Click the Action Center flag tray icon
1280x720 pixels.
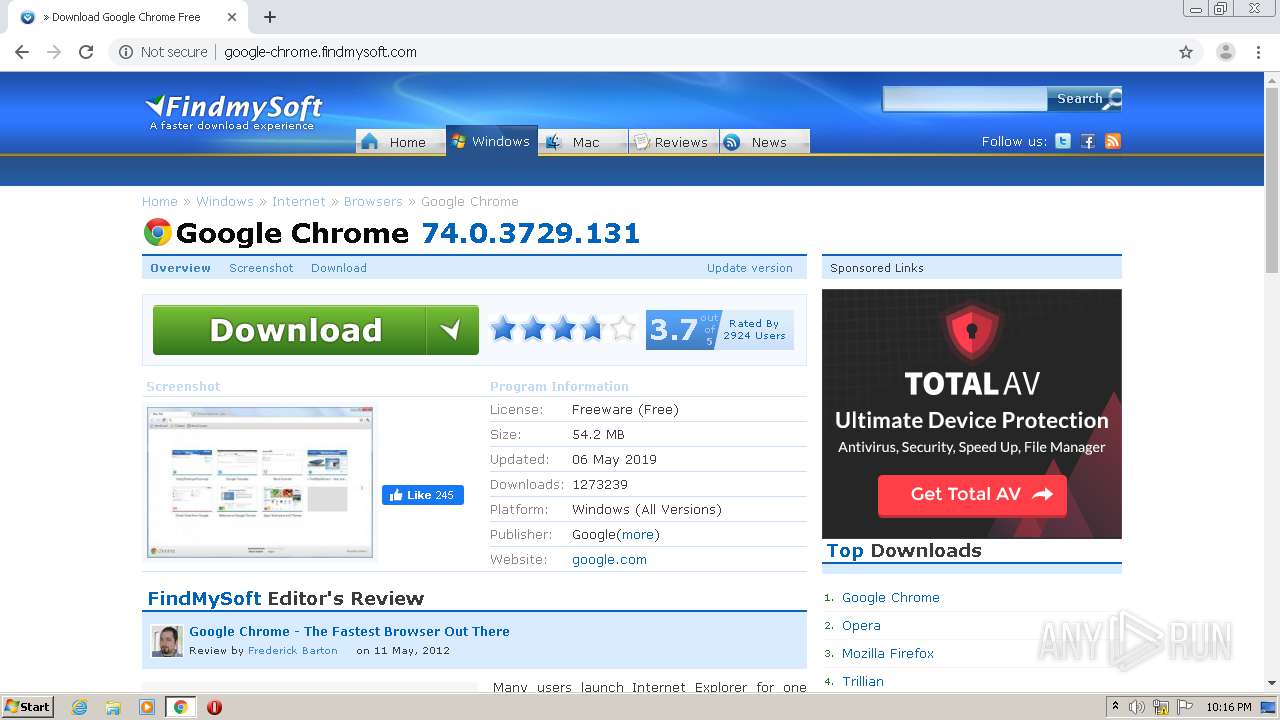[x=1185, y=707]
